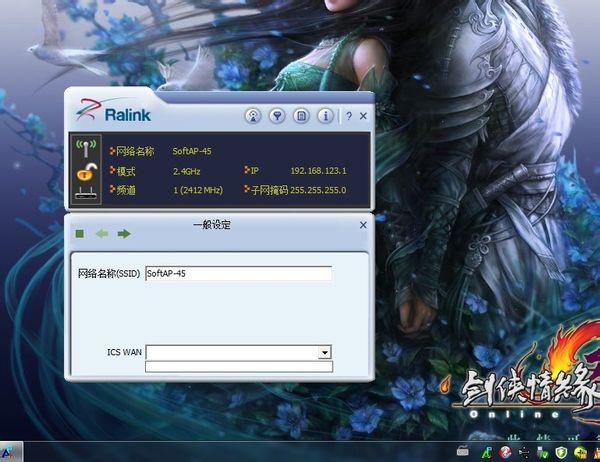Open the keyboard tray icon
600x462 pixels.
tap(463, 452)
